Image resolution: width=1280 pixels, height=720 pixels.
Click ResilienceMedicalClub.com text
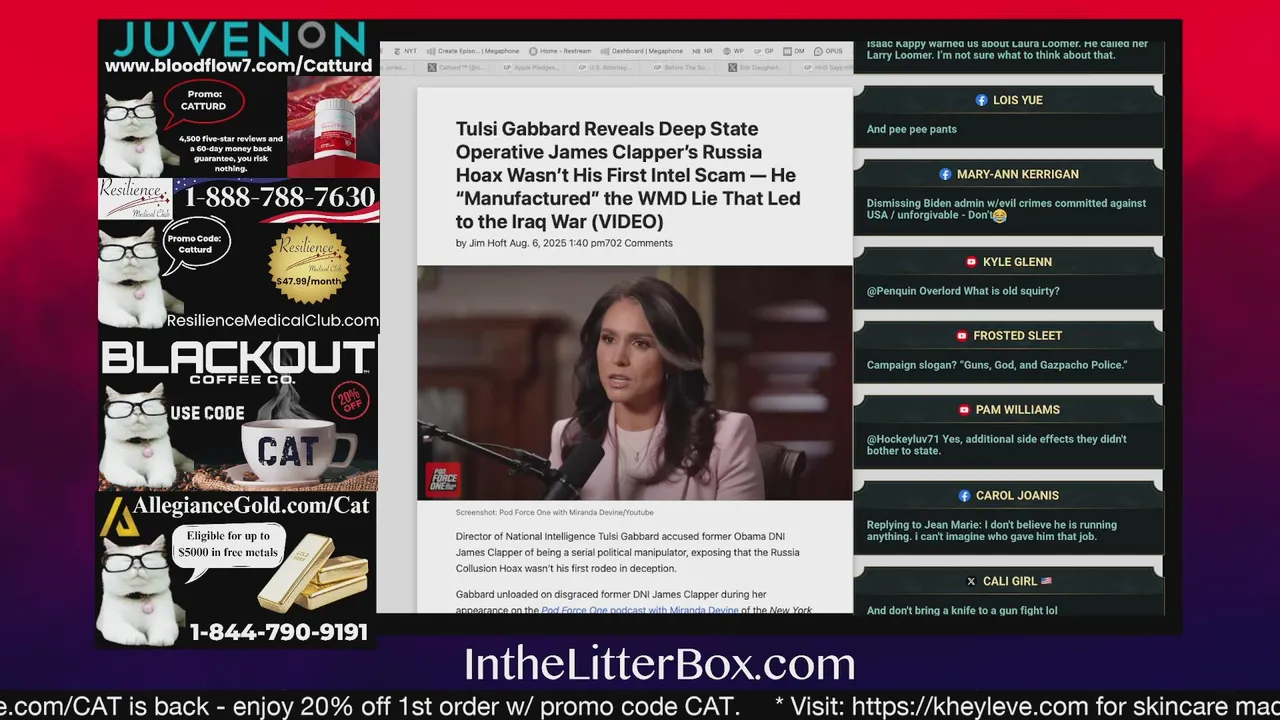(x=272, y=321)
